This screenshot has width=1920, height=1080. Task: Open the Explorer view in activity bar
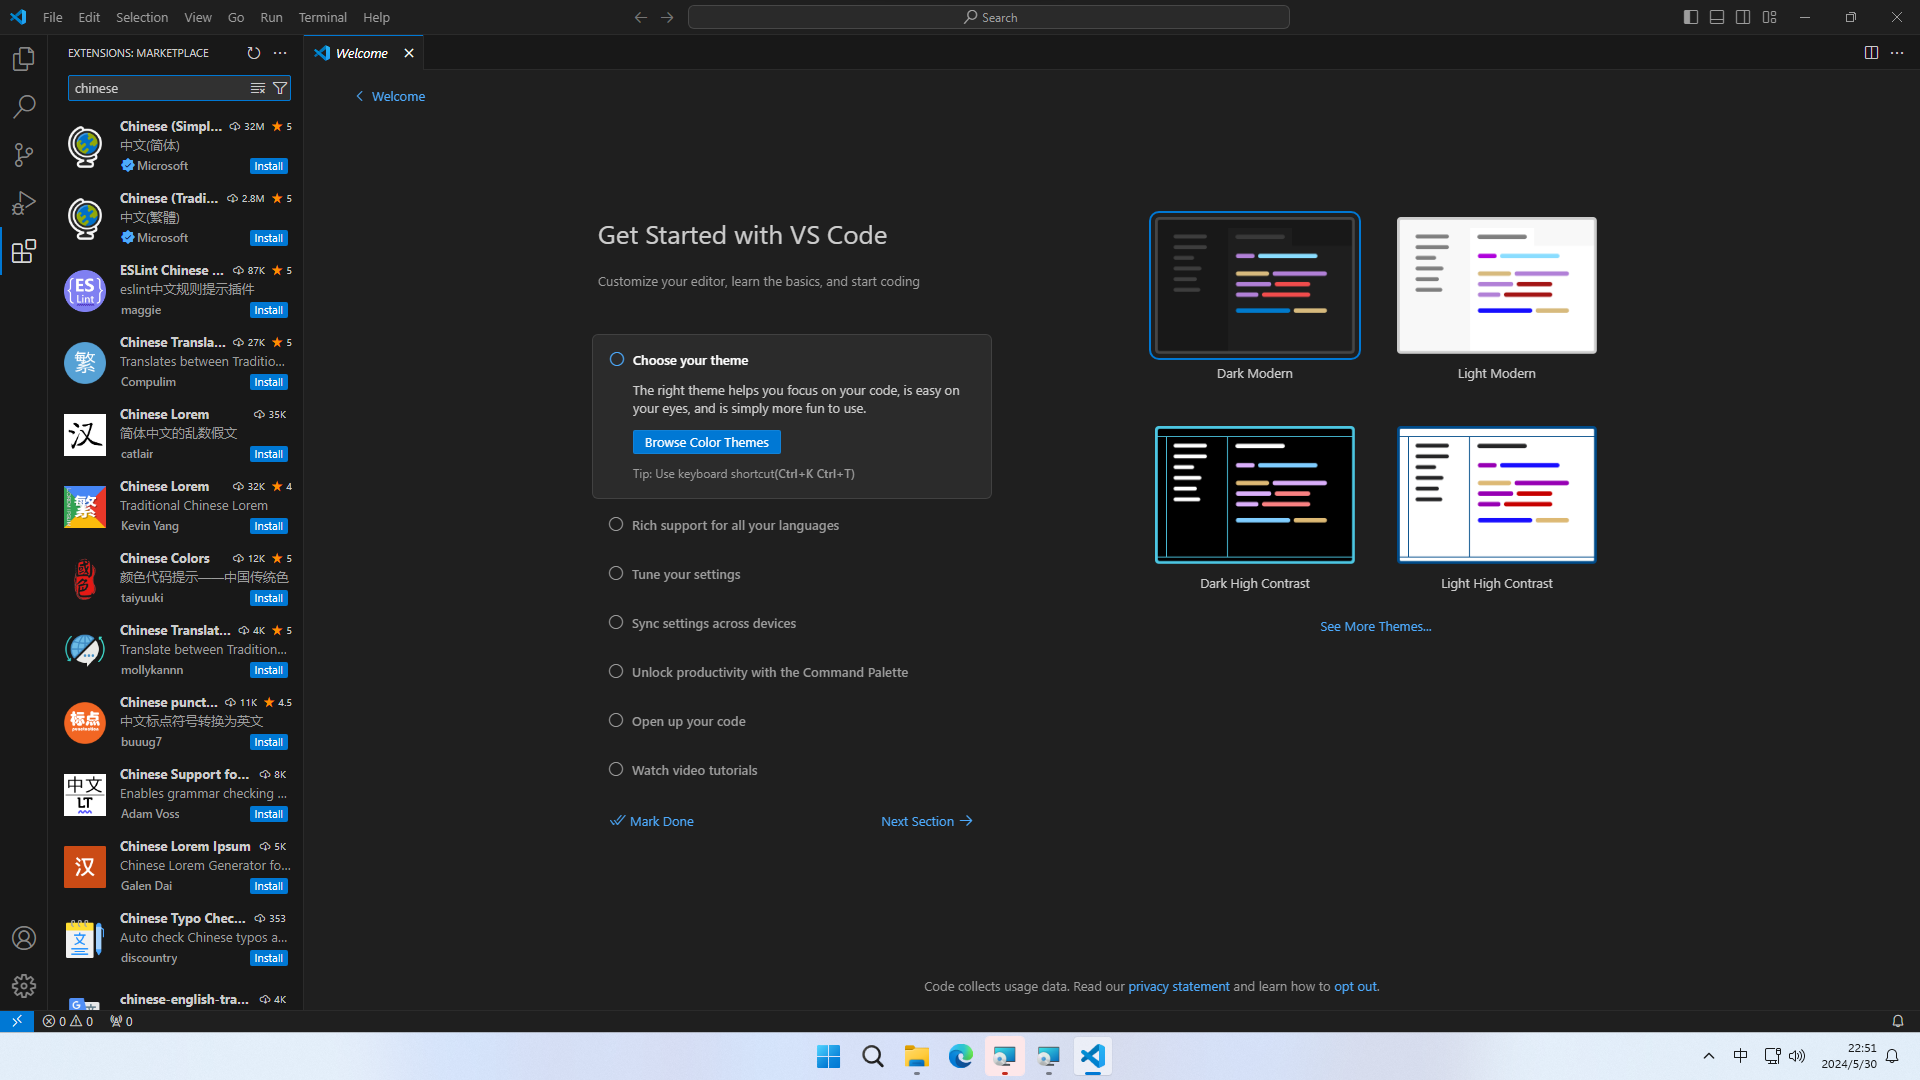24,59
